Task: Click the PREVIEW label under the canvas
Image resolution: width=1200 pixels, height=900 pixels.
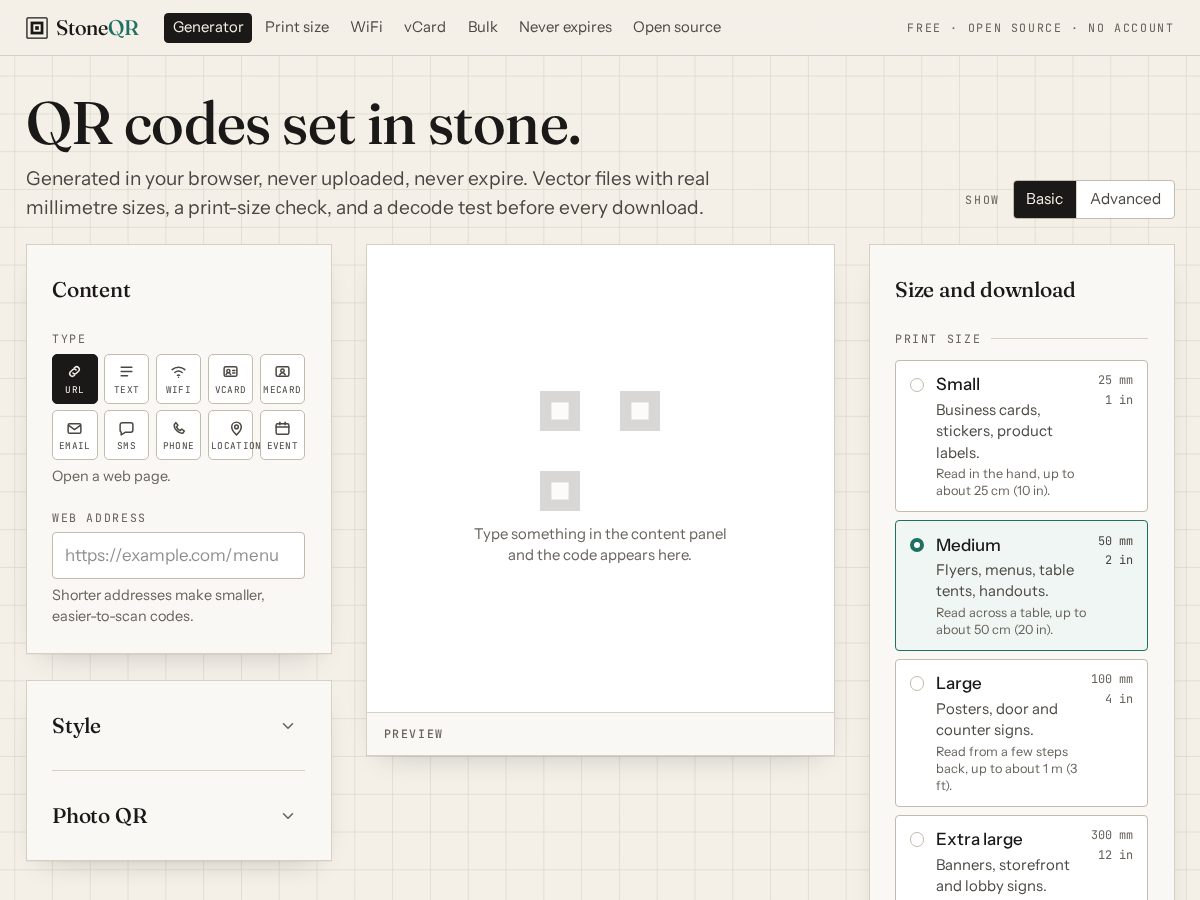Action: coord(414,734)
